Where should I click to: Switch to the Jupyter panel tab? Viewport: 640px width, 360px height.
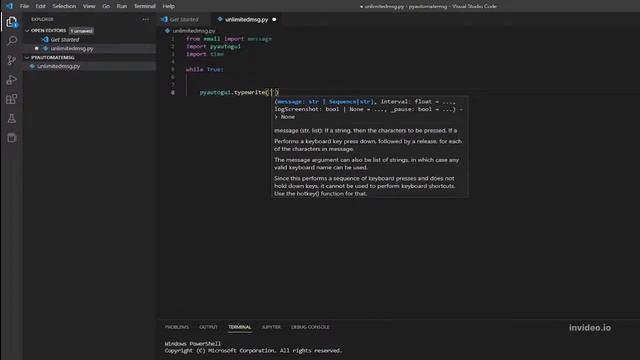[271, 327]
